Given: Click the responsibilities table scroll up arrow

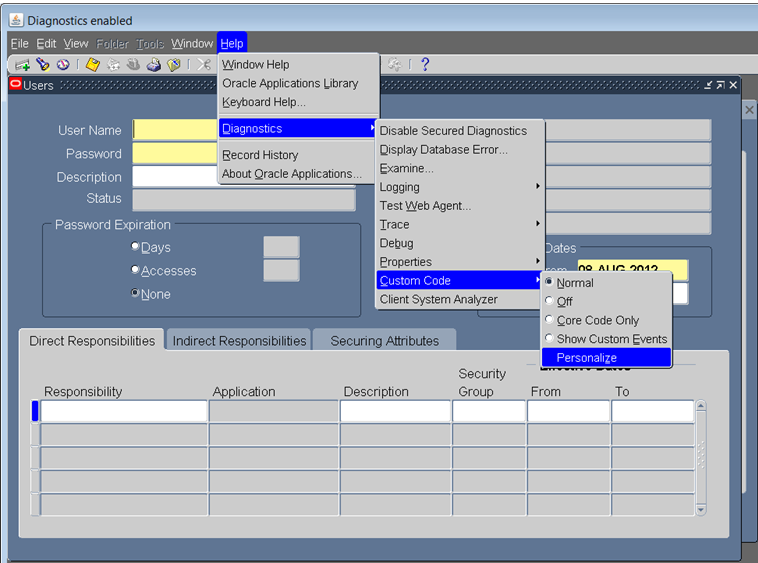Looking at the screenshot, I should coord(701,405).
